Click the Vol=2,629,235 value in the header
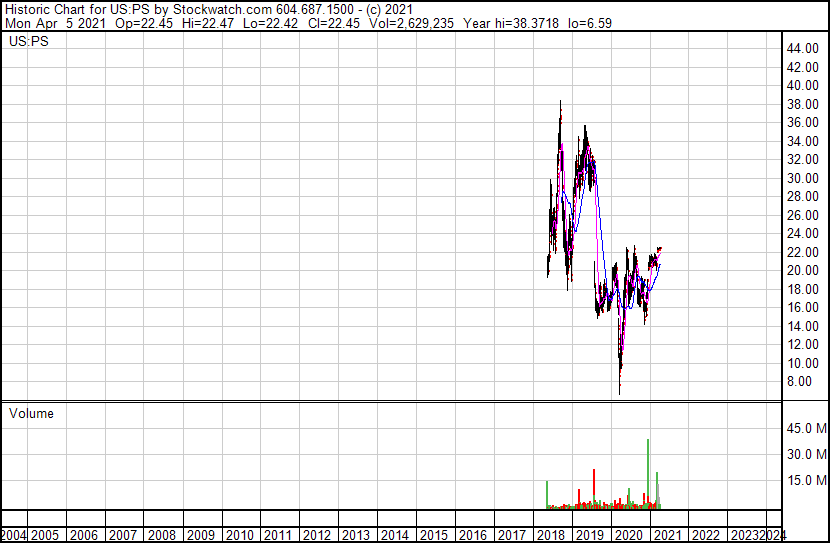 point(411,23)
